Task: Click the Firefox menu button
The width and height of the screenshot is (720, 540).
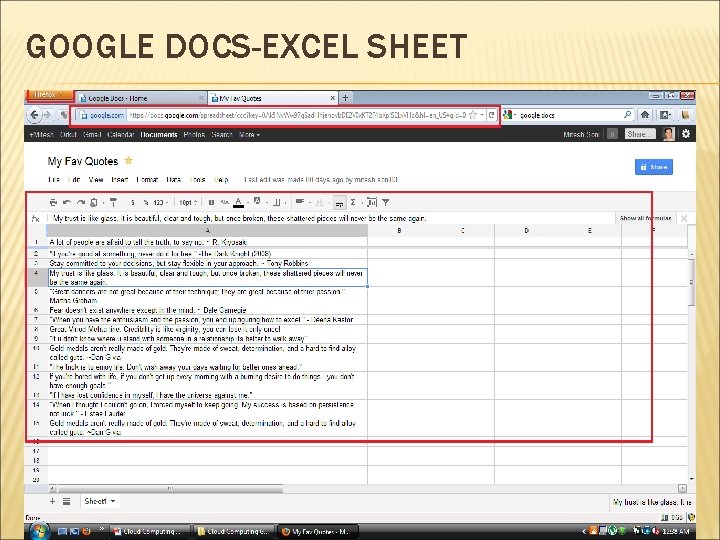Action: coord(50,95)
